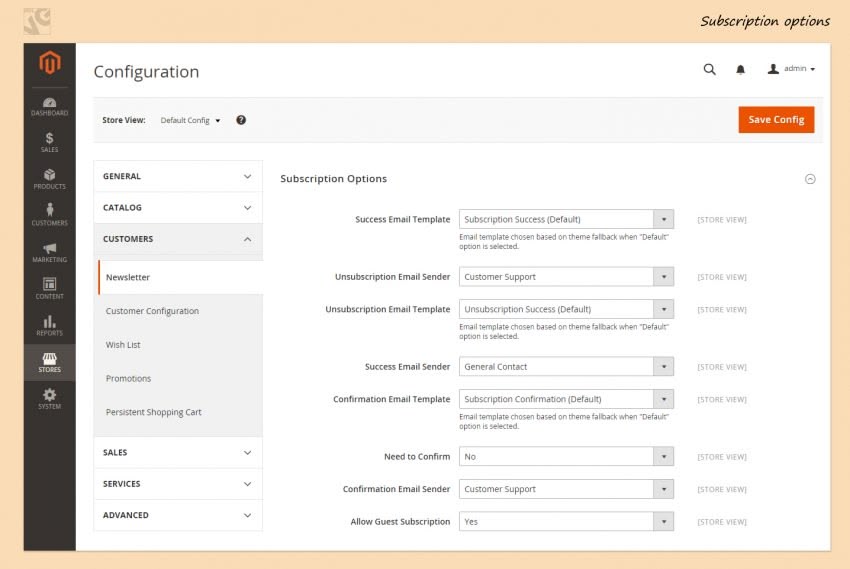The image size is (850, 569).
Task: Go to Dashboard in the sidebar
Action: [x=49, y=107]
